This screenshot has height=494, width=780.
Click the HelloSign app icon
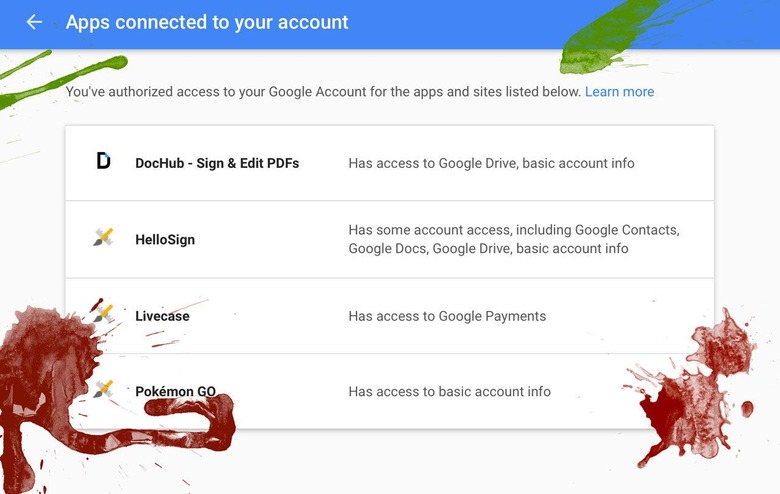coord(103,237)
